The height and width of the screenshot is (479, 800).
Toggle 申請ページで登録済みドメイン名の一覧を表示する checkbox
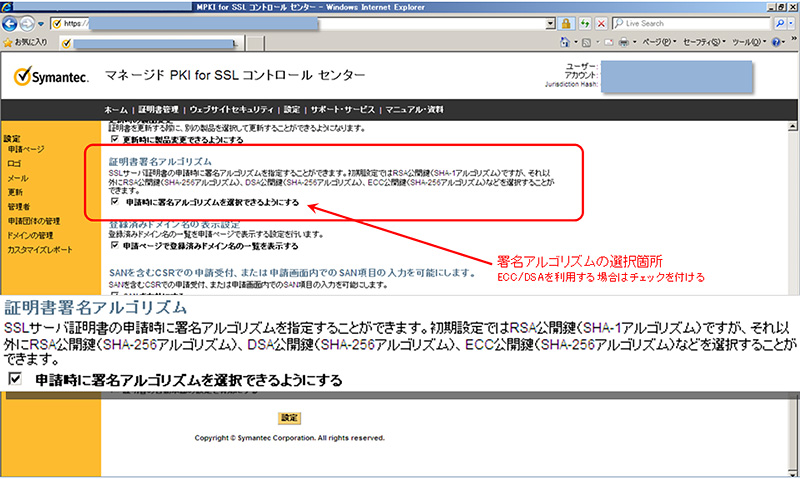[x=115, y=245]
